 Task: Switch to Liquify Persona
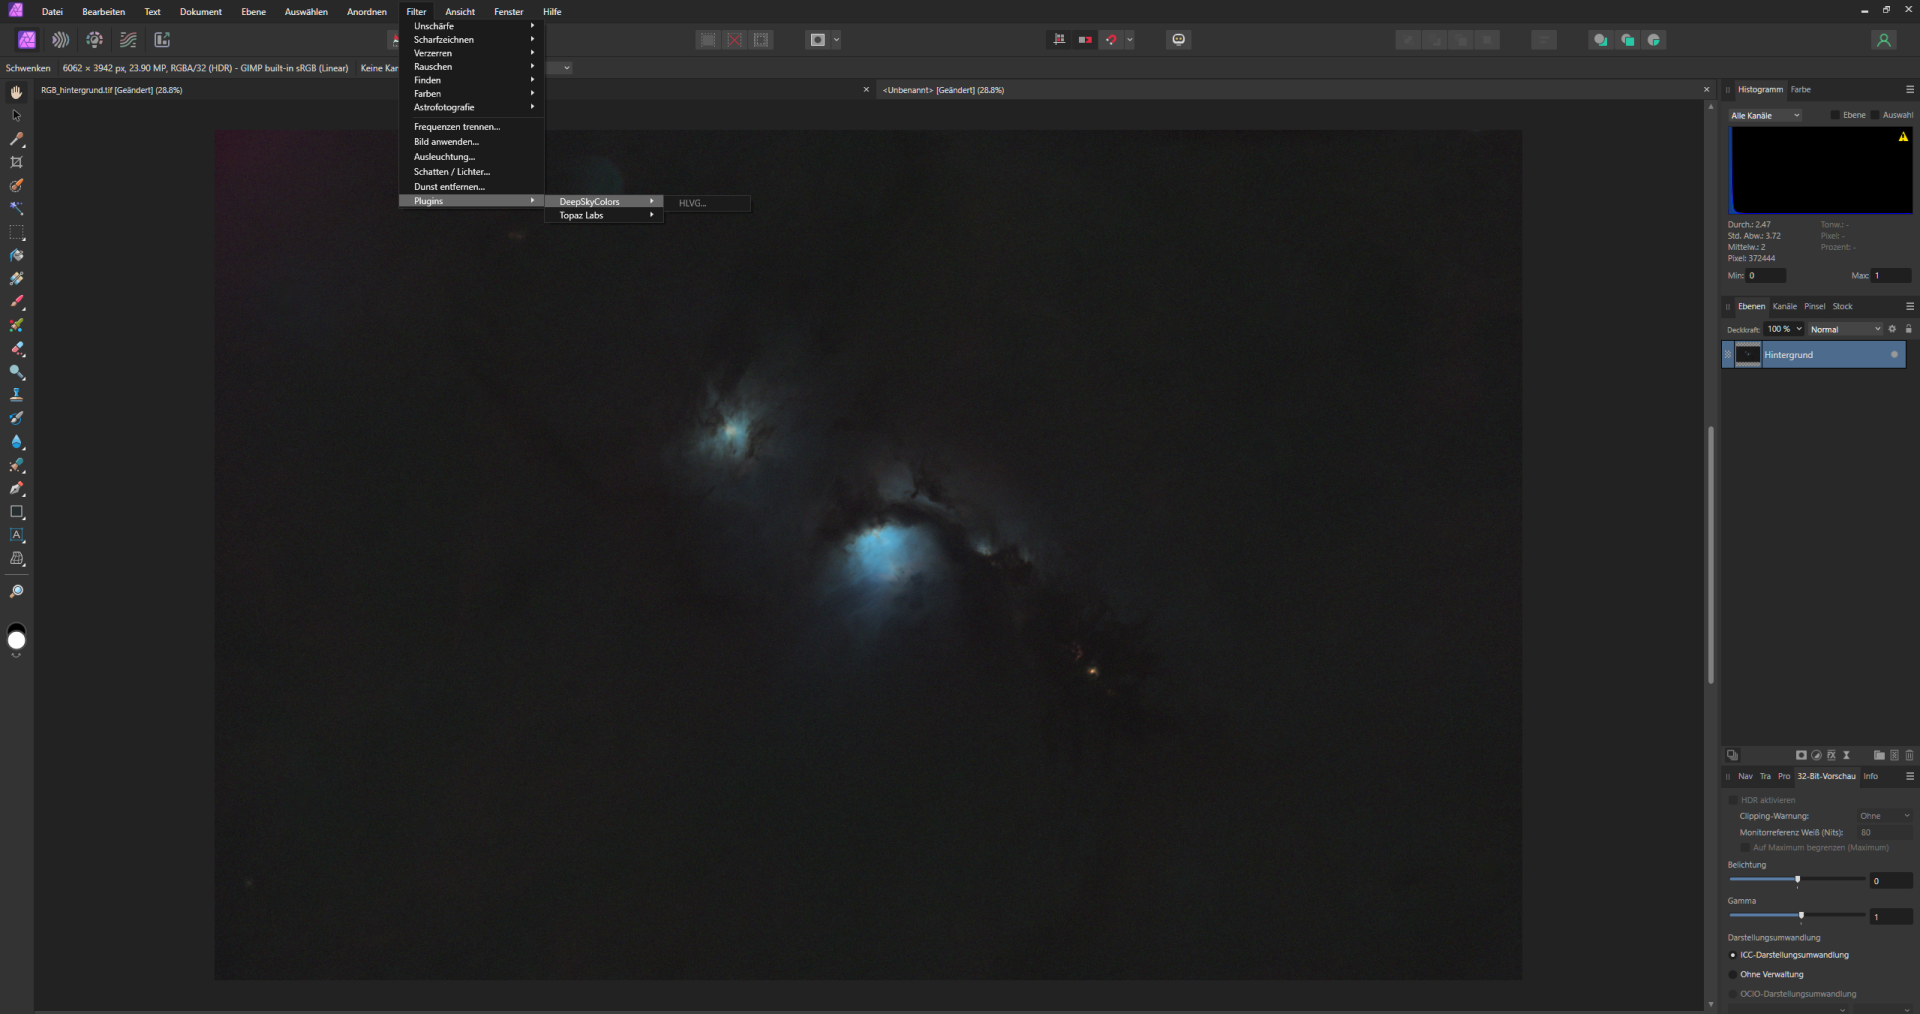click(61, 40)
